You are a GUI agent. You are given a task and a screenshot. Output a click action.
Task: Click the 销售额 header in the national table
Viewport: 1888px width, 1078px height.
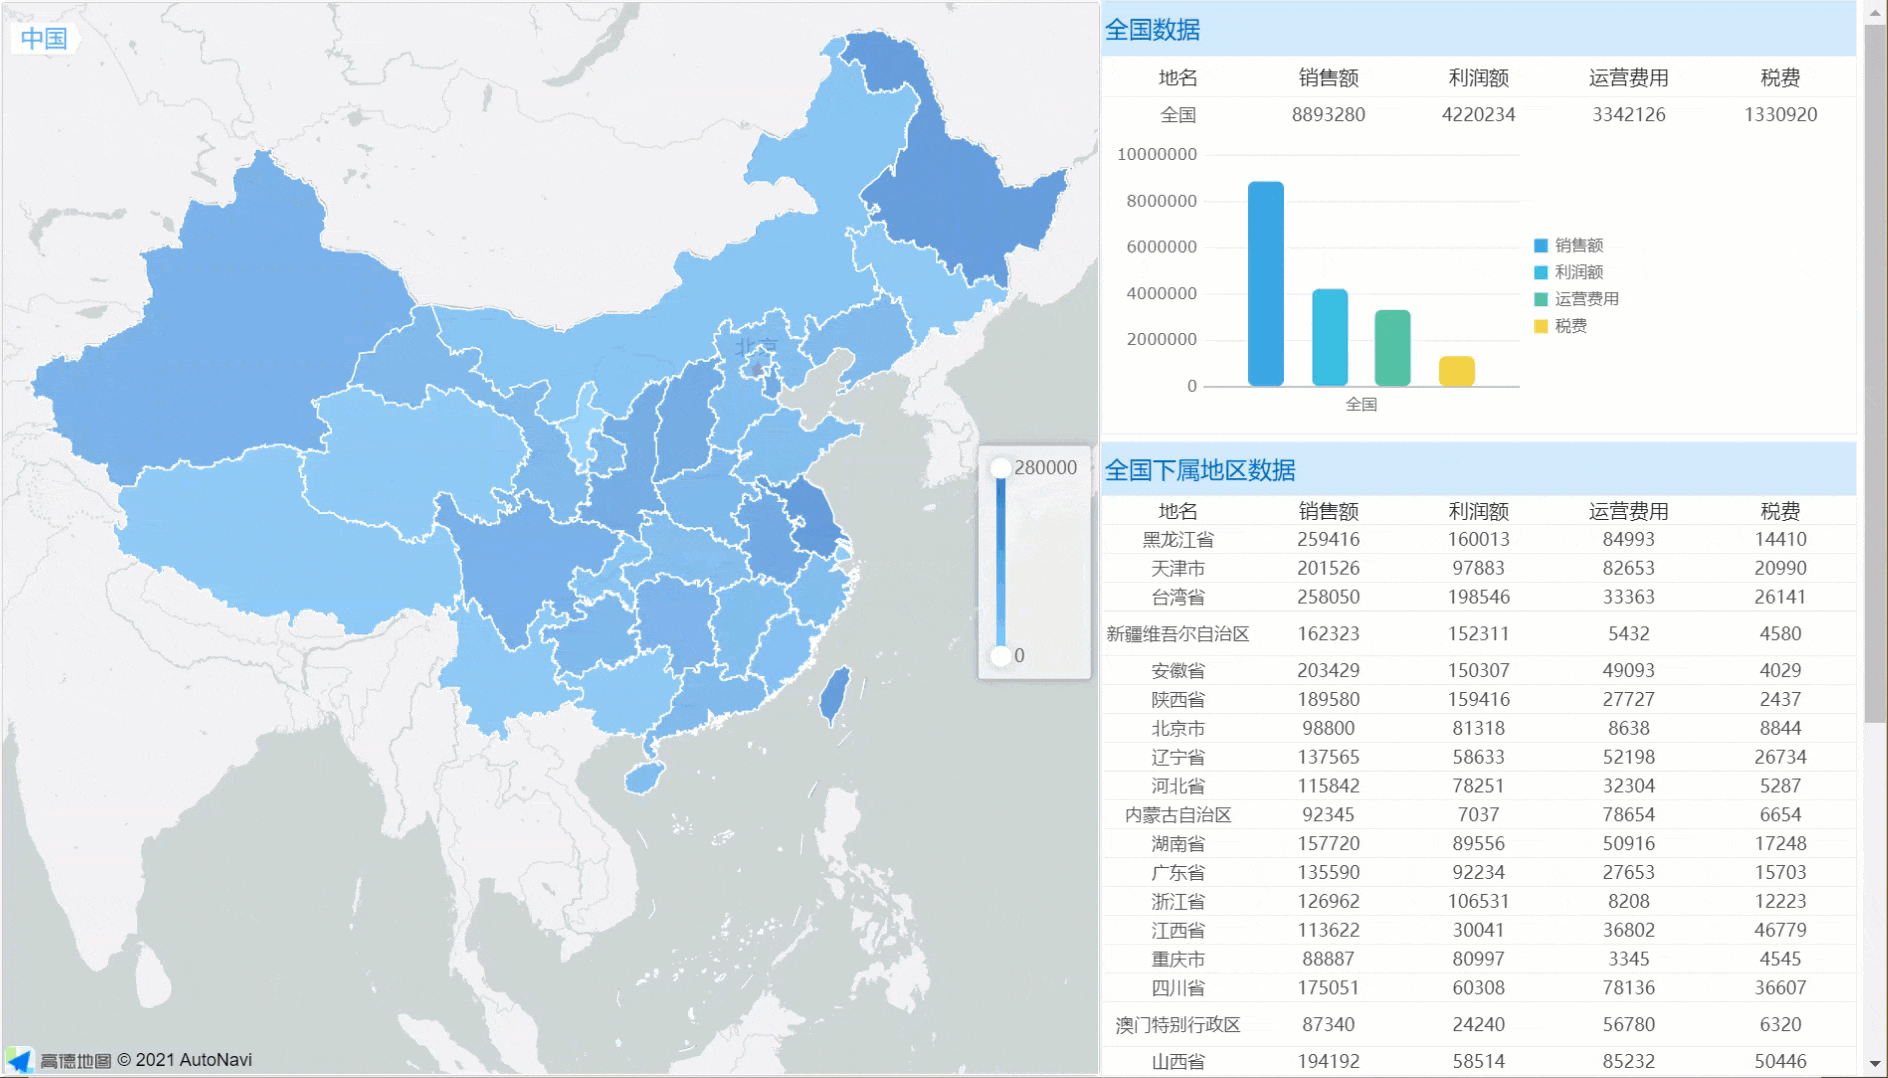(x=1328, y=78)
